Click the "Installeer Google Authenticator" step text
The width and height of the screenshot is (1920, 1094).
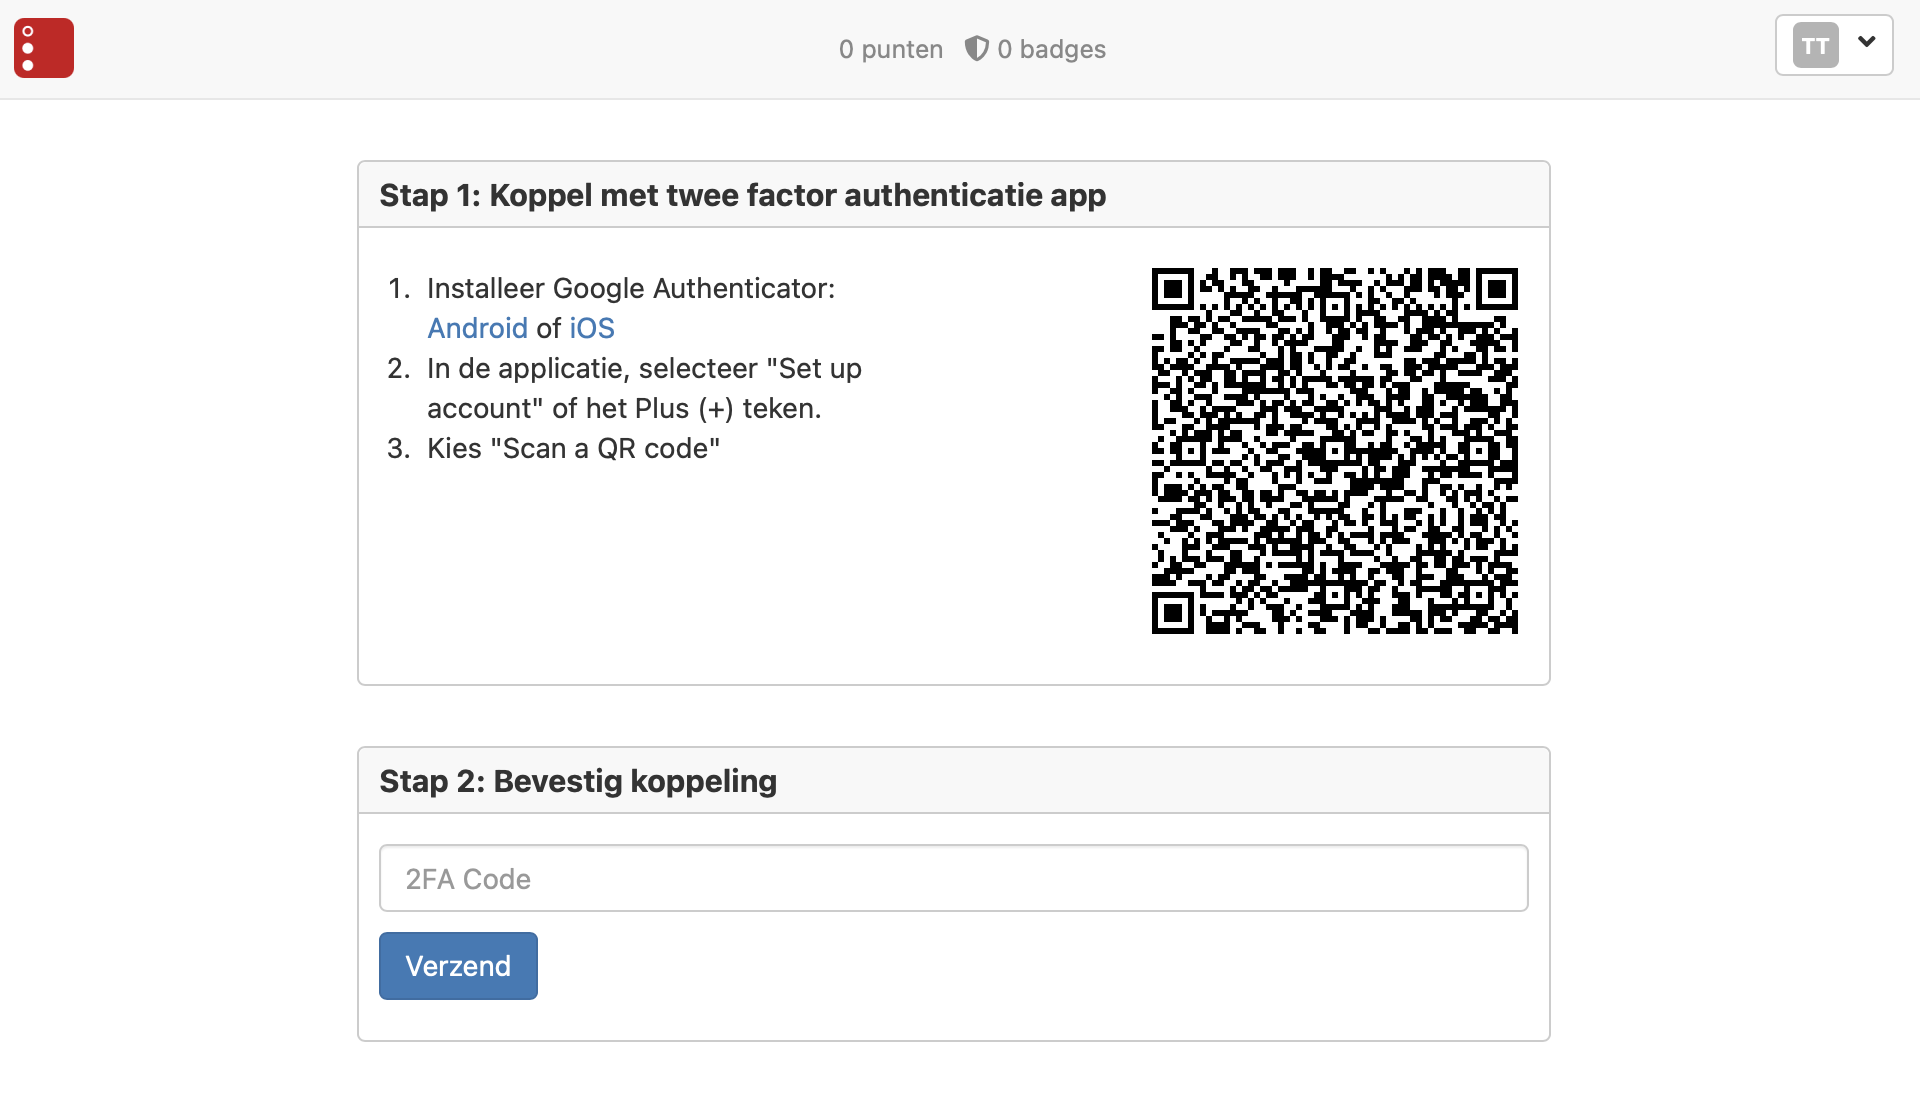(x=631, y=288)
